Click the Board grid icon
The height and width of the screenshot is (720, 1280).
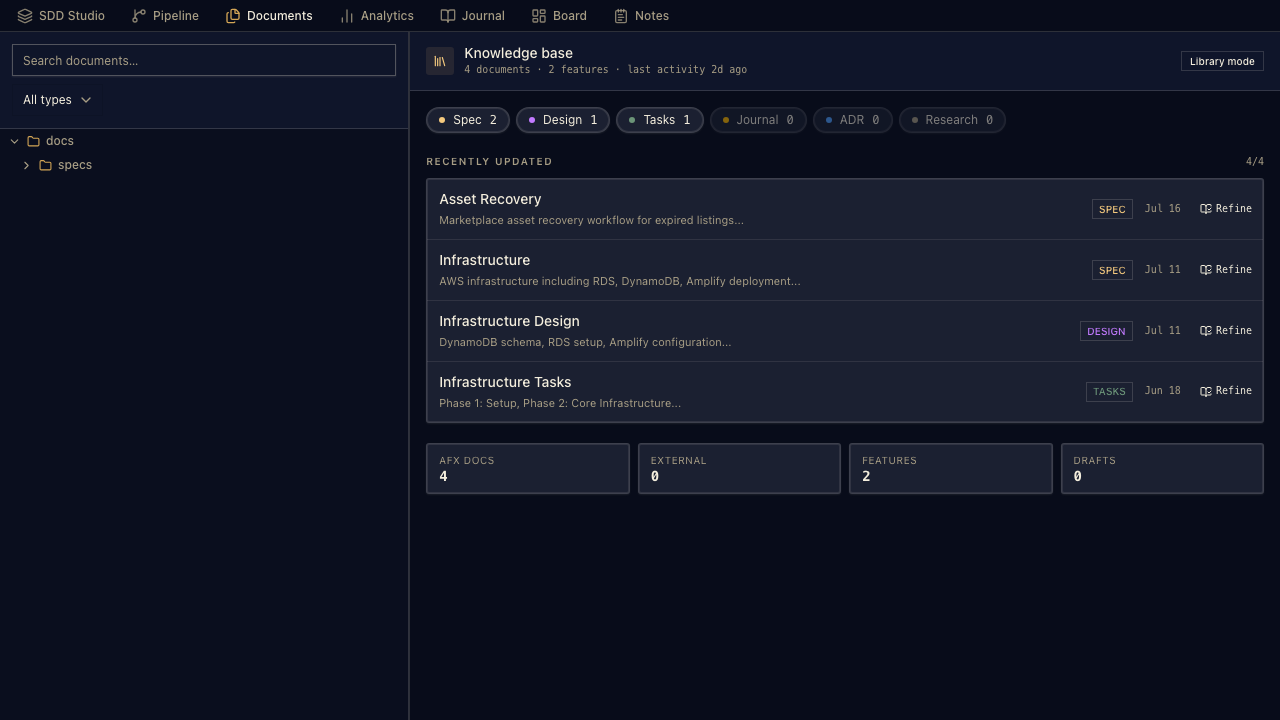pyautogui.click(x=539, y=16)
